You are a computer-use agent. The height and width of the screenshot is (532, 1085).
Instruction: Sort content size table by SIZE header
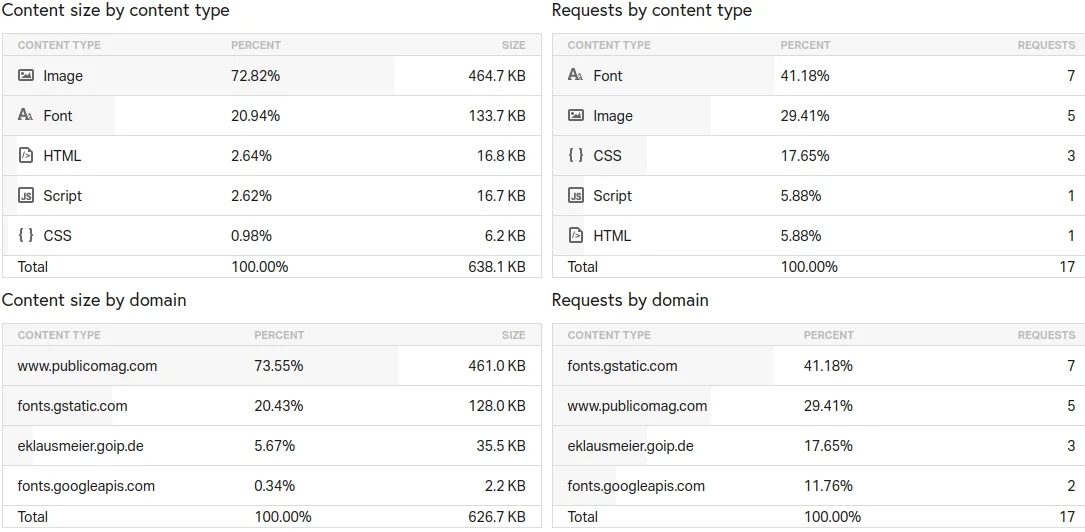[513, 45]
